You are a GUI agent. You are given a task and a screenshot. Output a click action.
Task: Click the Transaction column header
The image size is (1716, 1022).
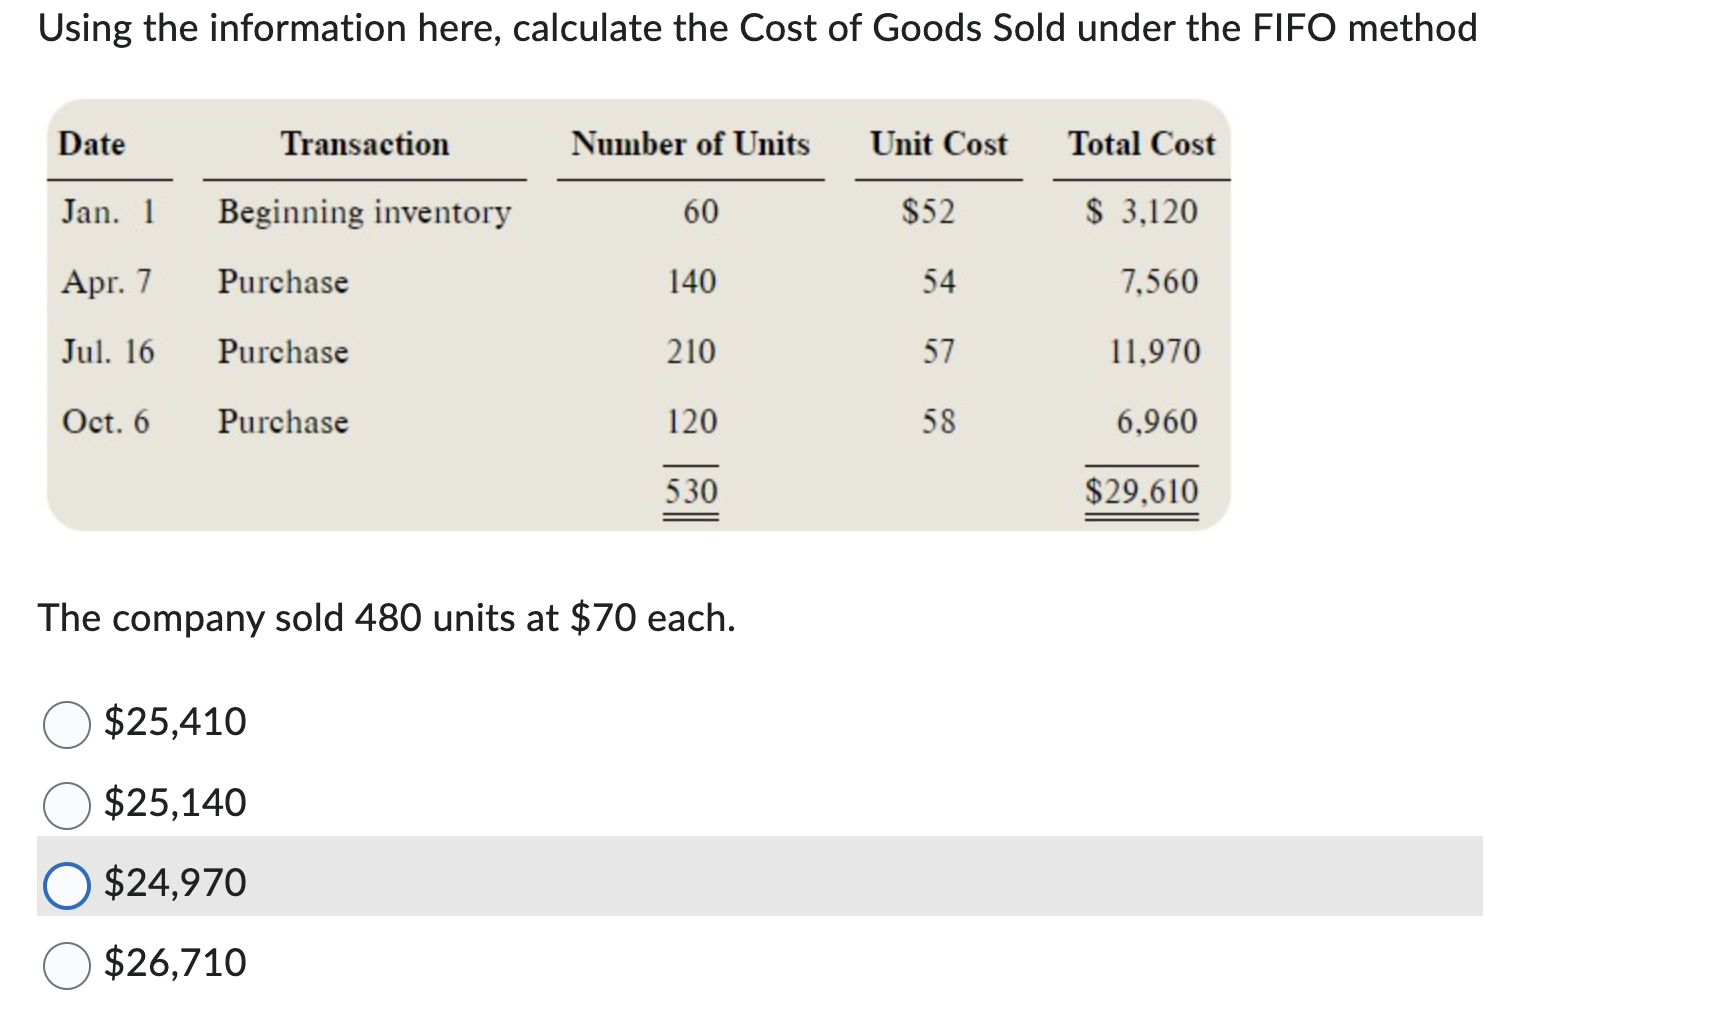tap(364, 144)
